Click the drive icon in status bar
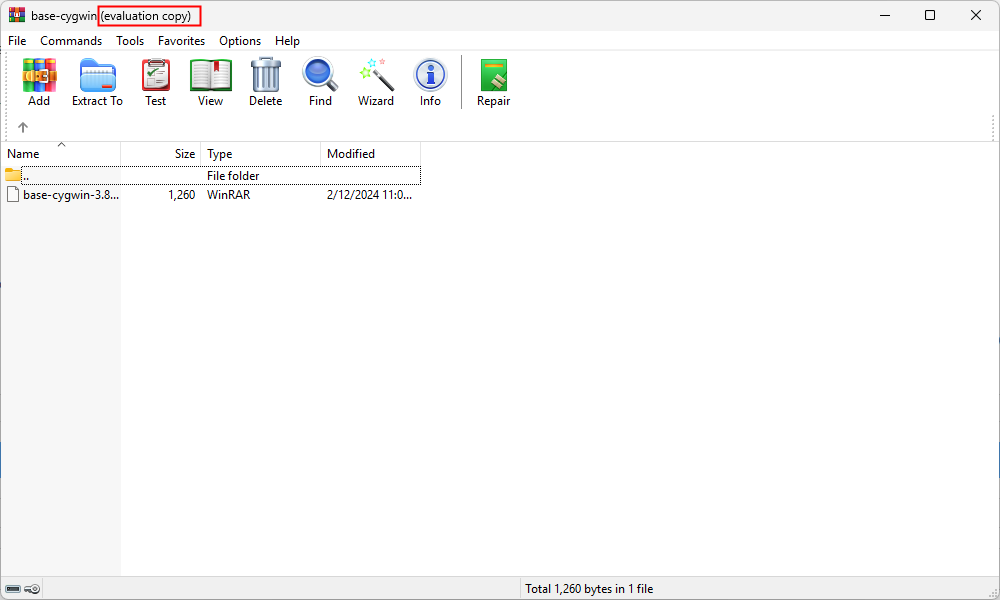1000x600 pixels. pos(13,589)
